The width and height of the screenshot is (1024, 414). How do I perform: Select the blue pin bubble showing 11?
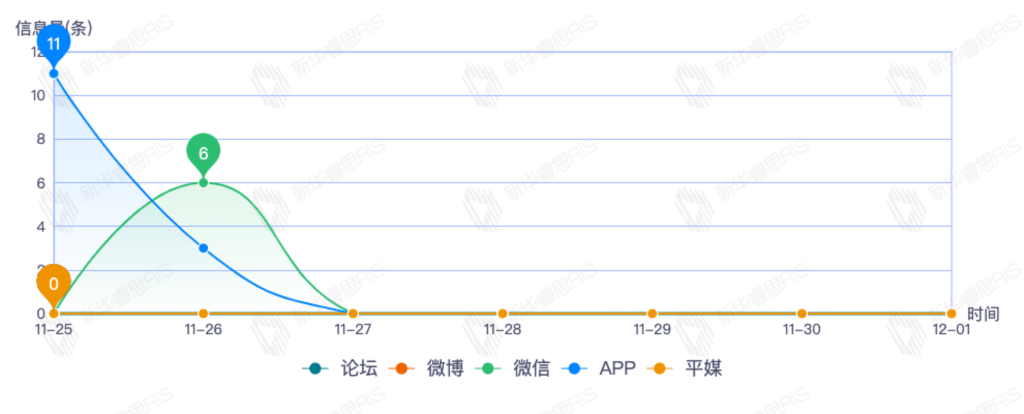pos(54,45)
